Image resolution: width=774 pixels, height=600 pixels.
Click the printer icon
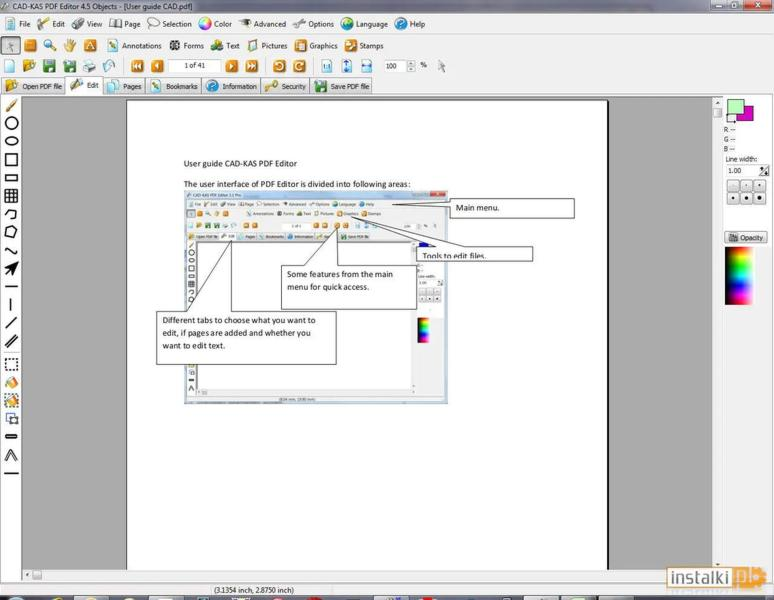pos(89,66)
